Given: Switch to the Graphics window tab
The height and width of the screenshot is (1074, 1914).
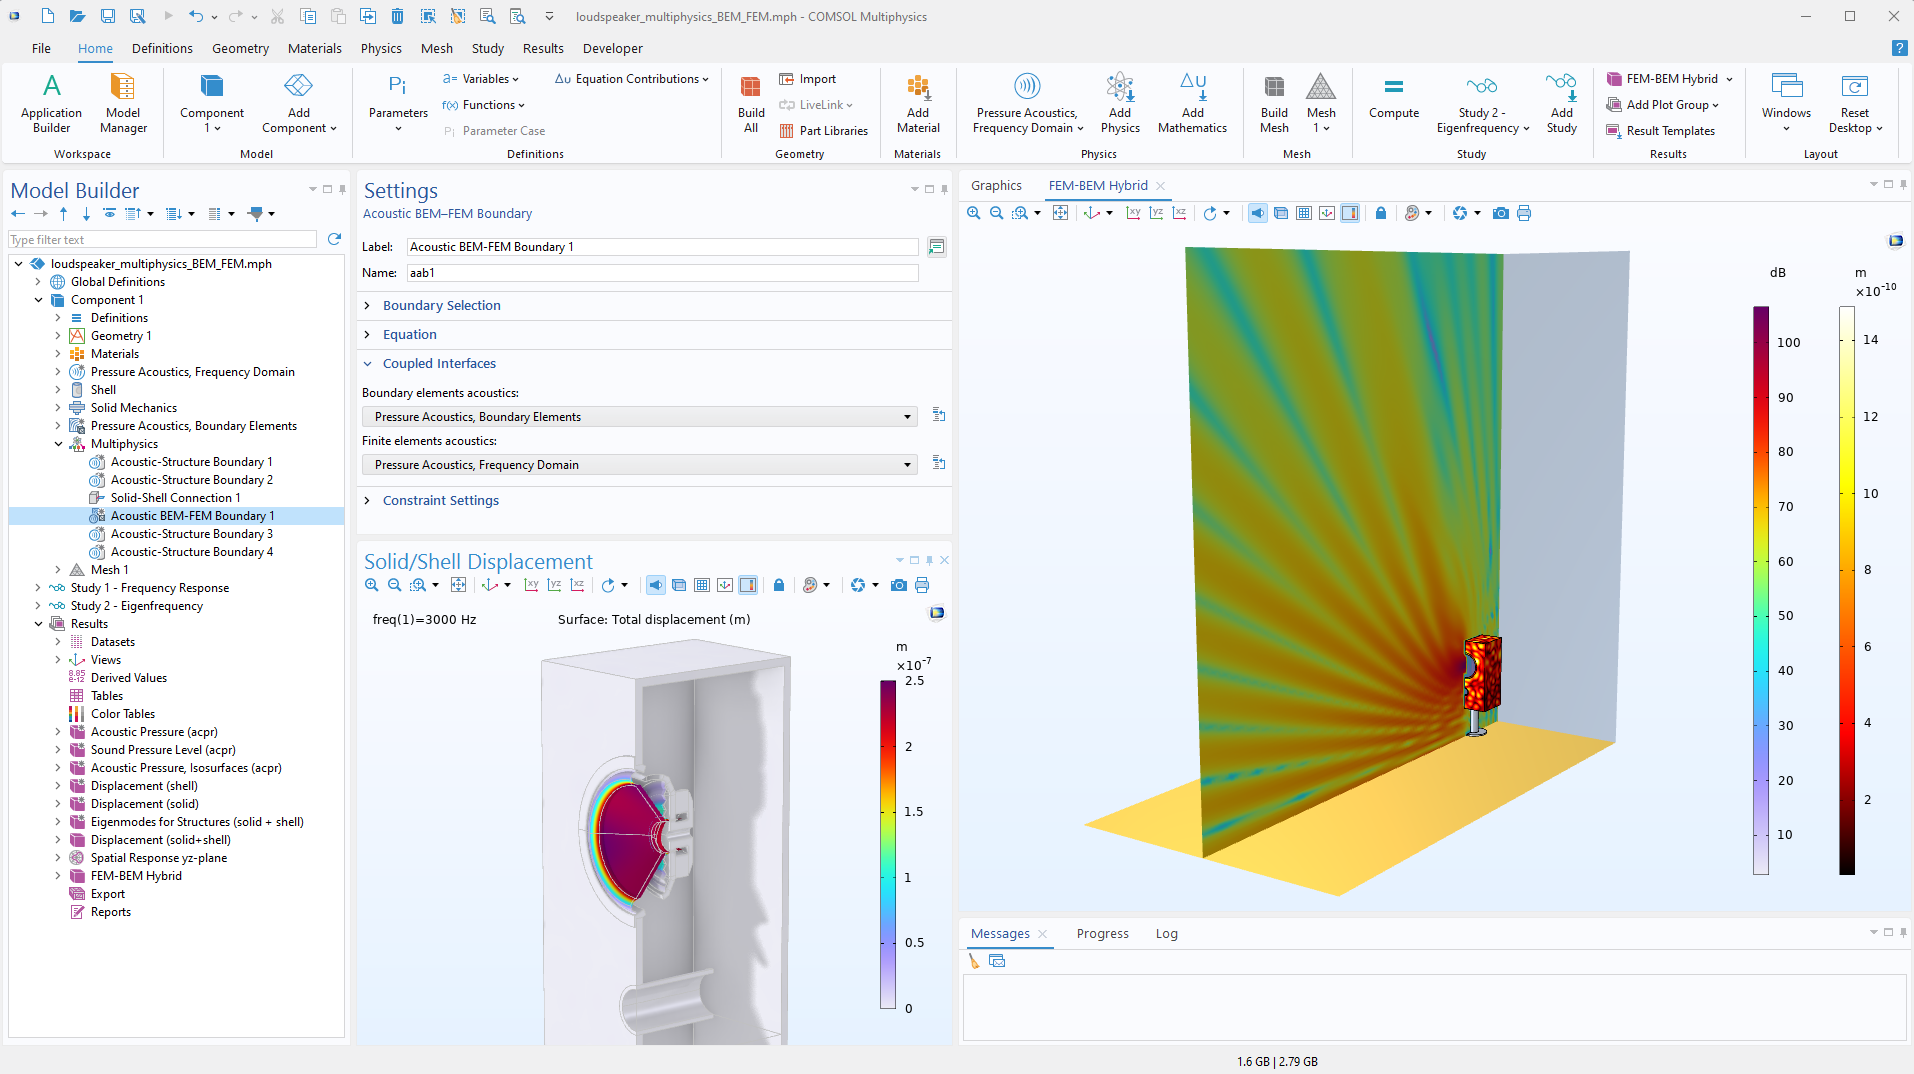Looking at the screenshot, I should tap(996, 186).
